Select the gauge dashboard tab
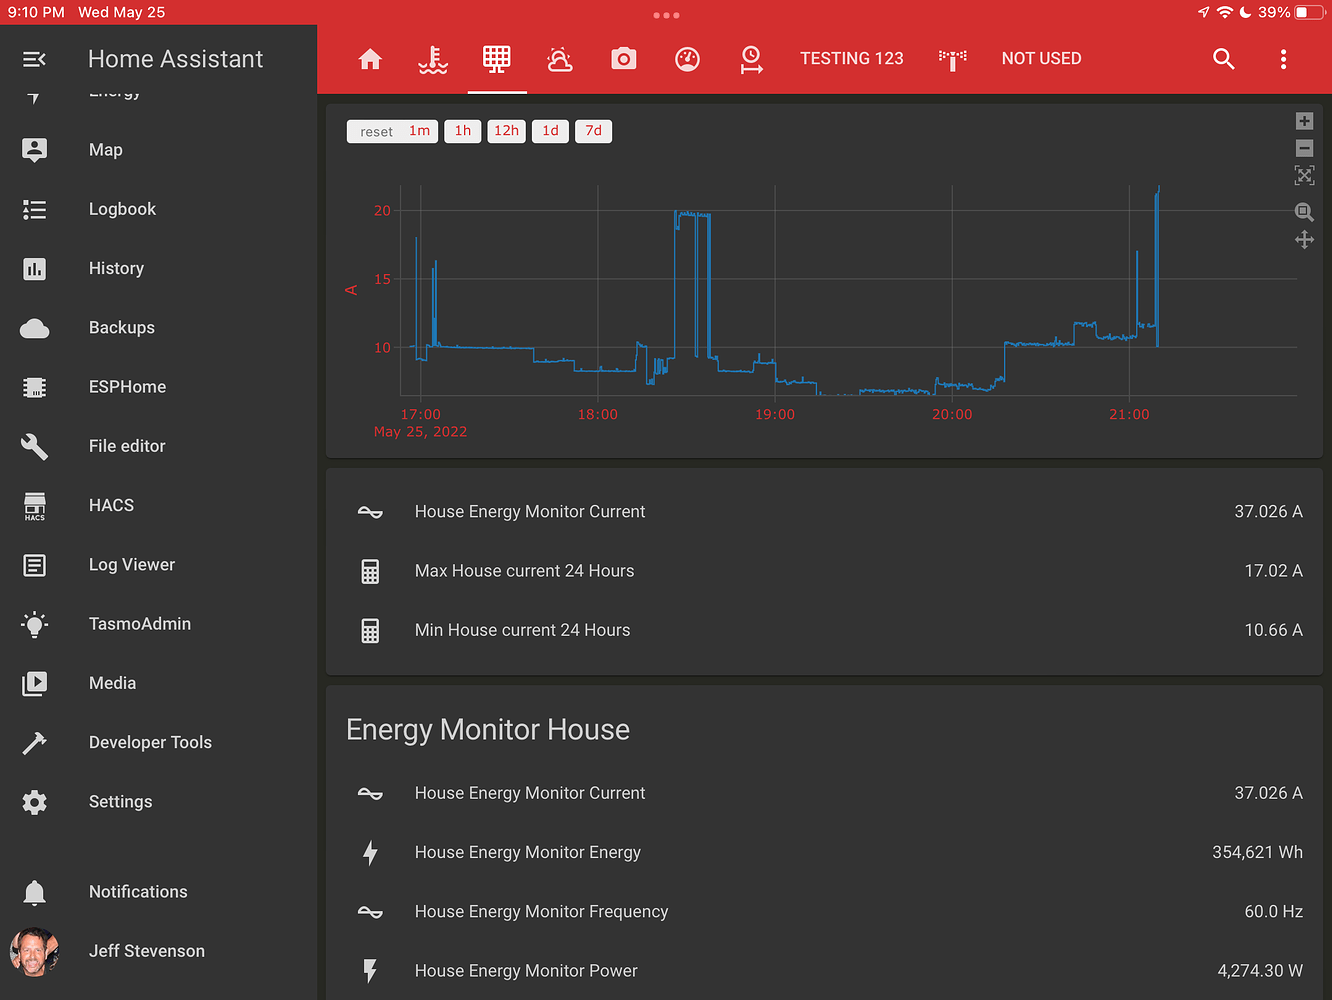The height and width of the screenshot is (1000, 1332). [x=687, y=59]
